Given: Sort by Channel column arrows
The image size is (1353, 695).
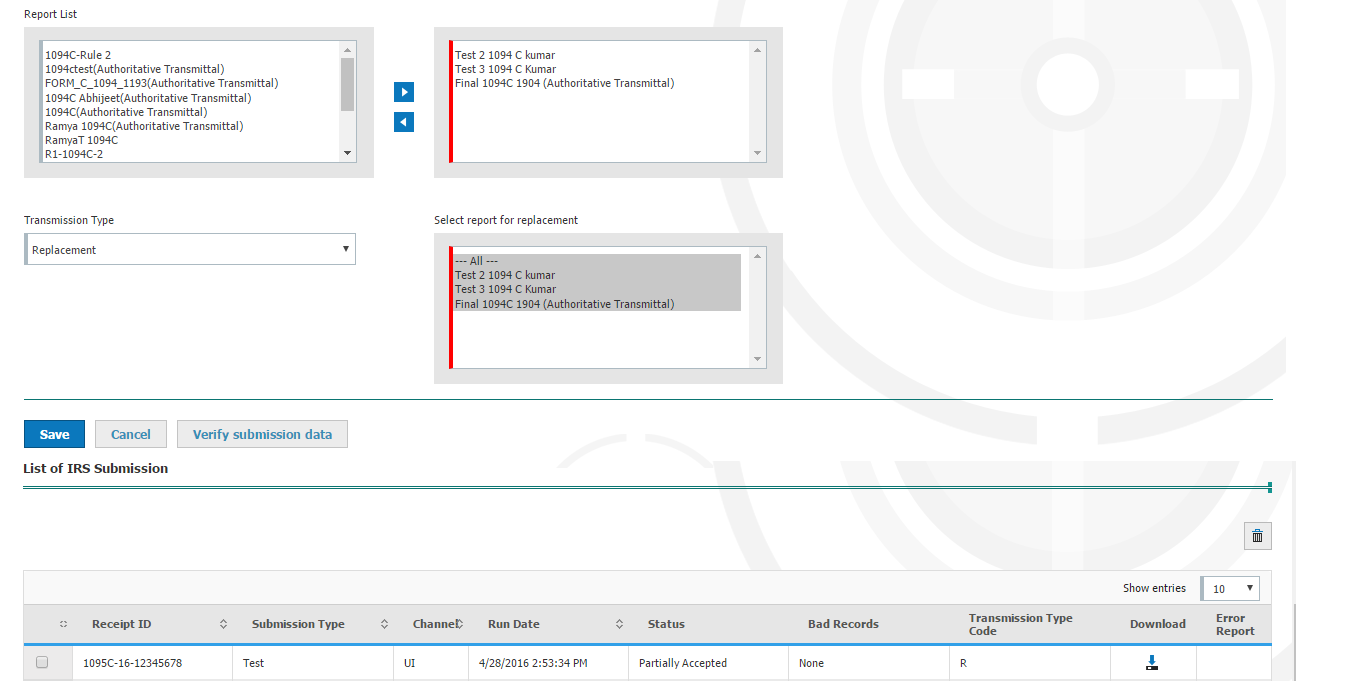Looking at the screenshot, I should [460, 624].
